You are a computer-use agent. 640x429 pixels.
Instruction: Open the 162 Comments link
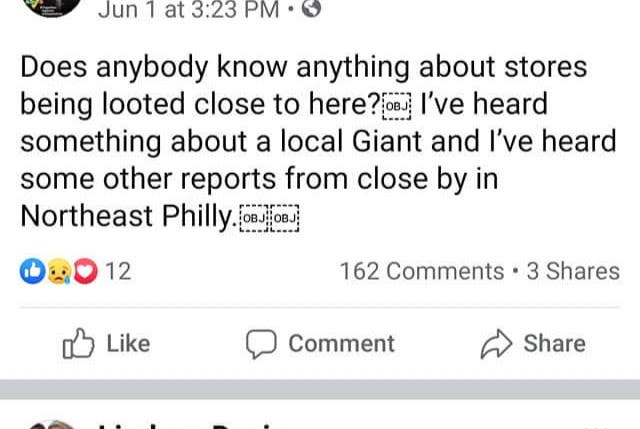point(422,271)
